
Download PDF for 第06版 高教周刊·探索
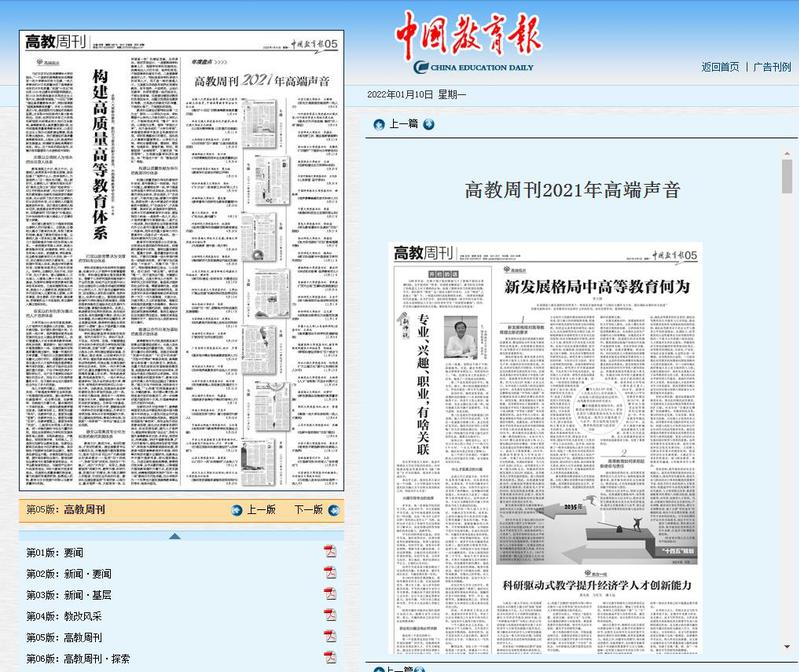(330, 657)
